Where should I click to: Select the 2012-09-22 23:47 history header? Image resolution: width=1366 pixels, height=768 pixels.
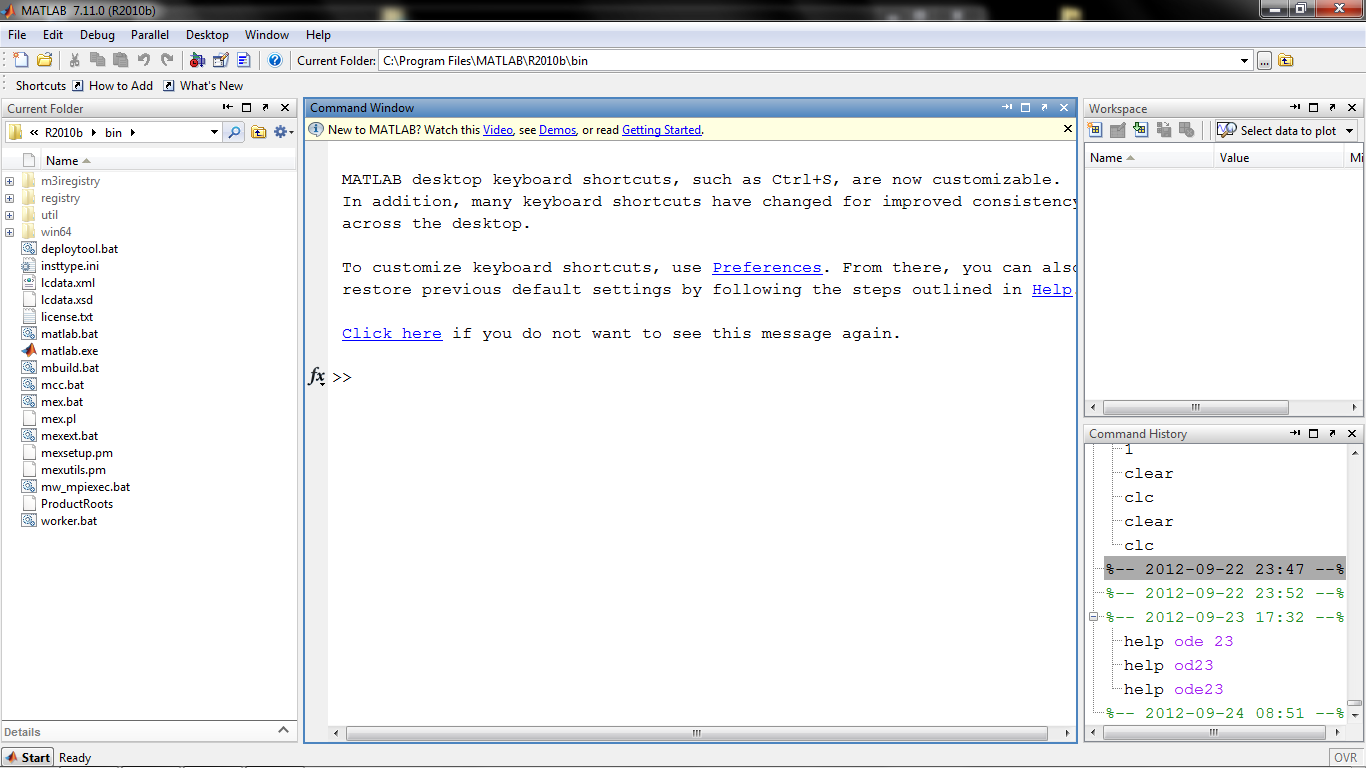pyautogui.click(x=1224, y=569)
